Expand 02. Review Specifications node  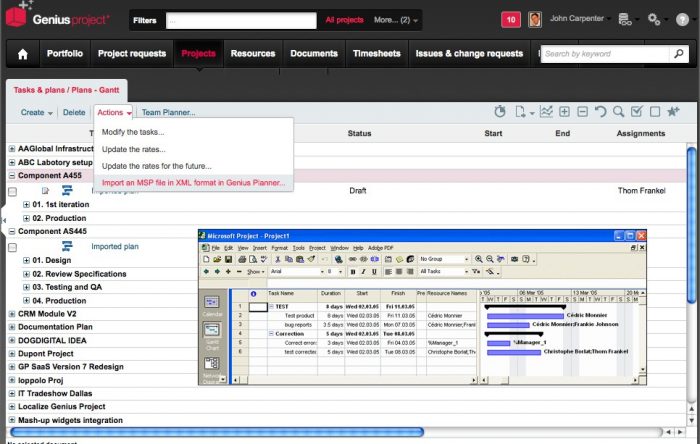pos(26,274)
